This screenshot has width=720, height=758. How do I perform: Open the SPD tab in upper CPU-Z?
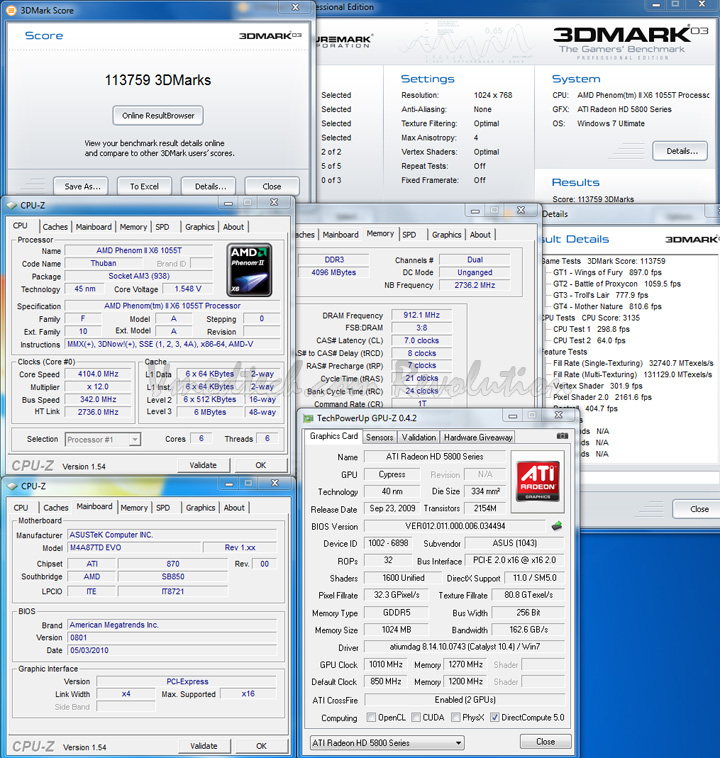coord(162,227)
